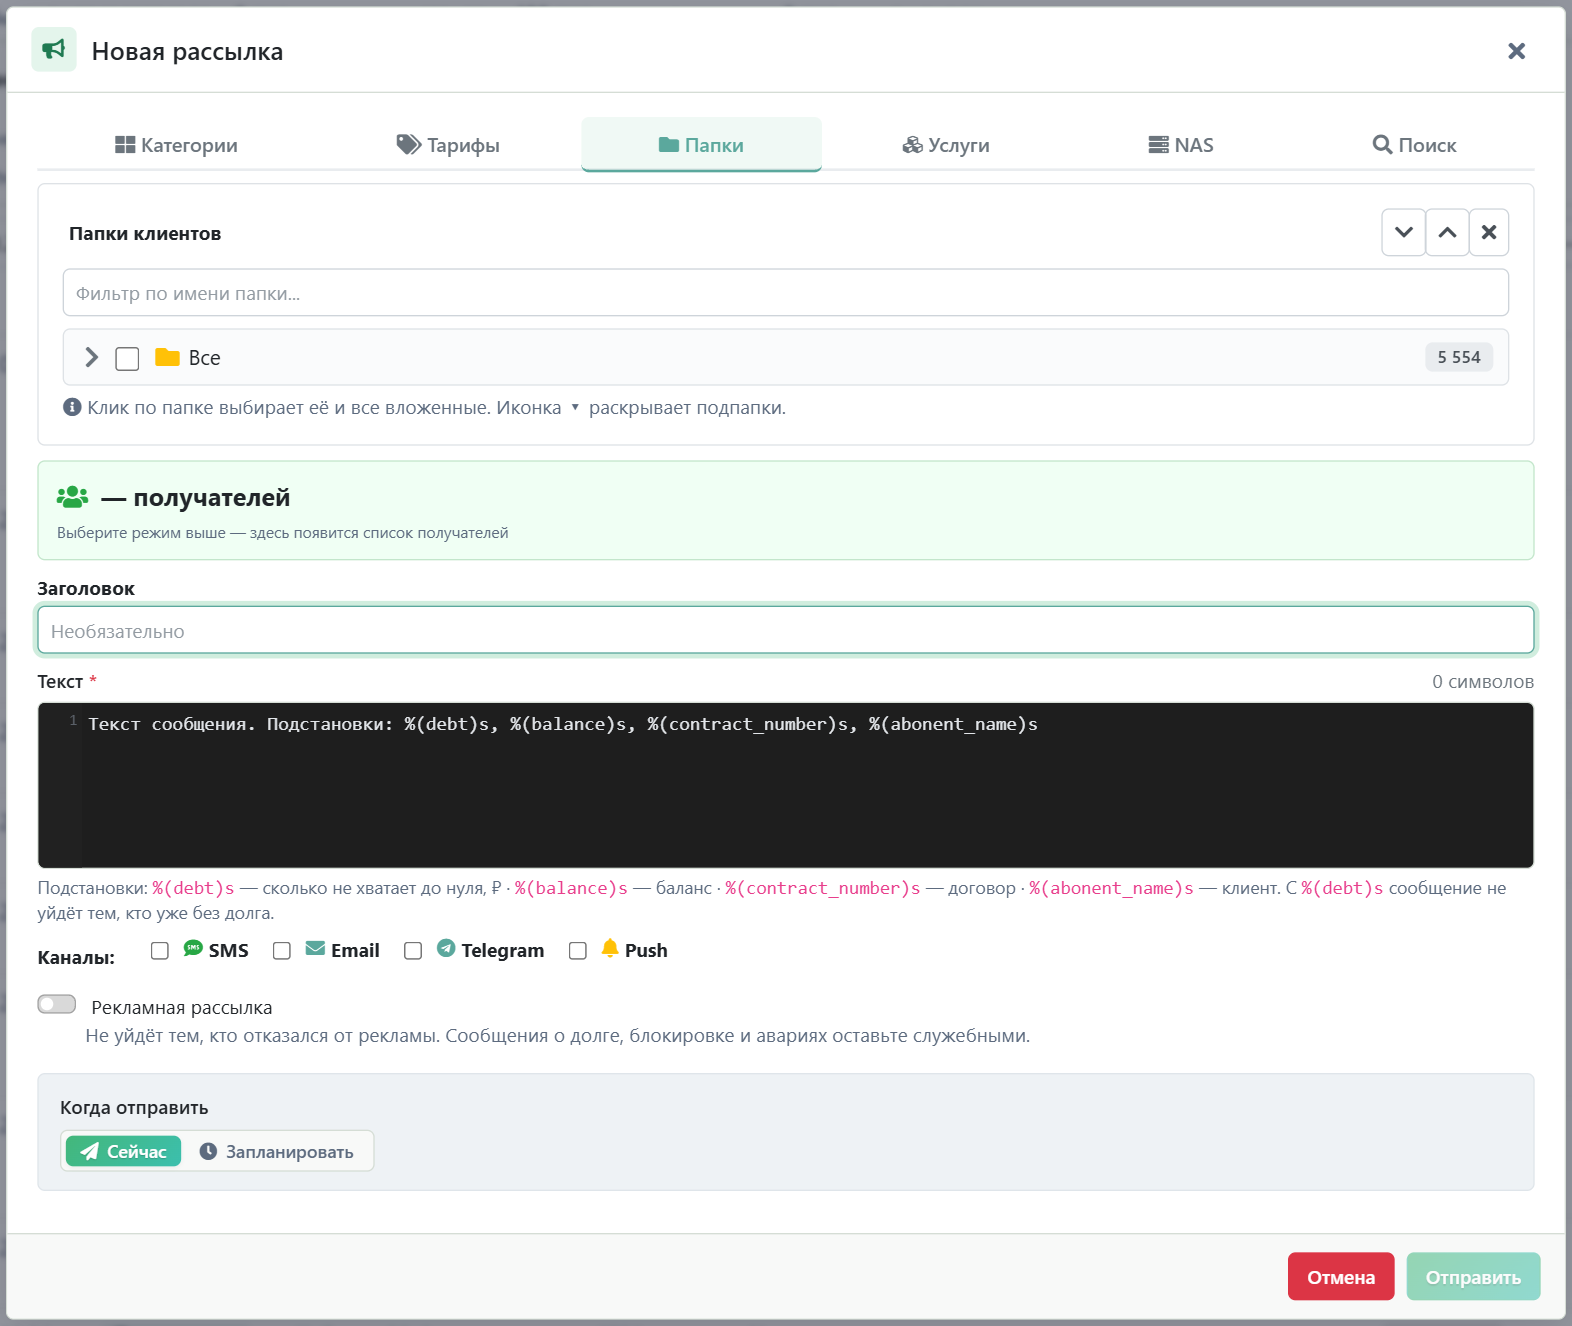
Task: Click inside the message text editor
Action: [785, 785]
